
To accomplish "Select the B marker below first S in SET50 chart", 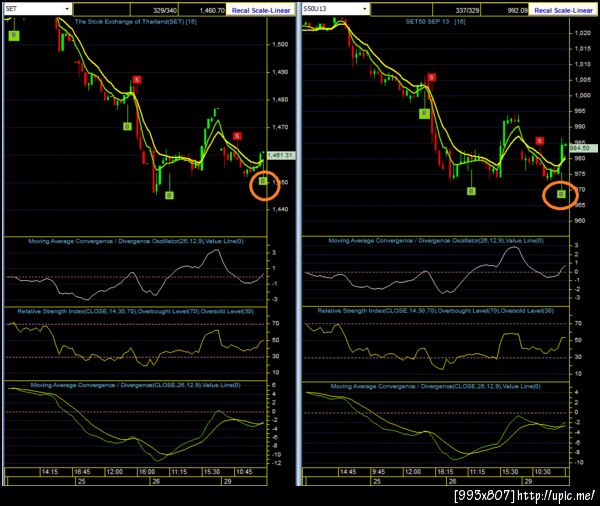I will 424,113.
